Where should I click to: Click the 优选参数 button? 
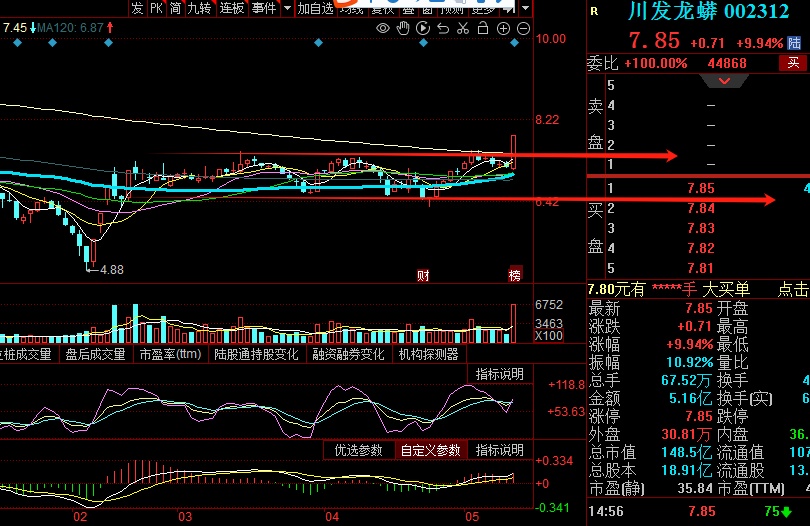click(359, 450)
